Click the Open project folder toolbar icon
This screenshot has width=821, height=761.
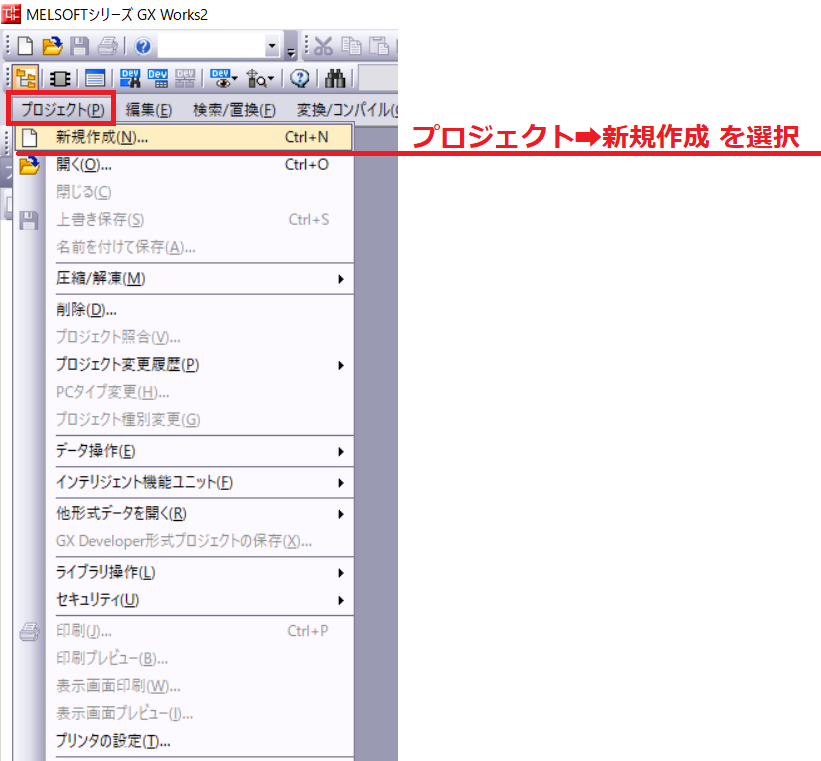[x=52, y=46]
